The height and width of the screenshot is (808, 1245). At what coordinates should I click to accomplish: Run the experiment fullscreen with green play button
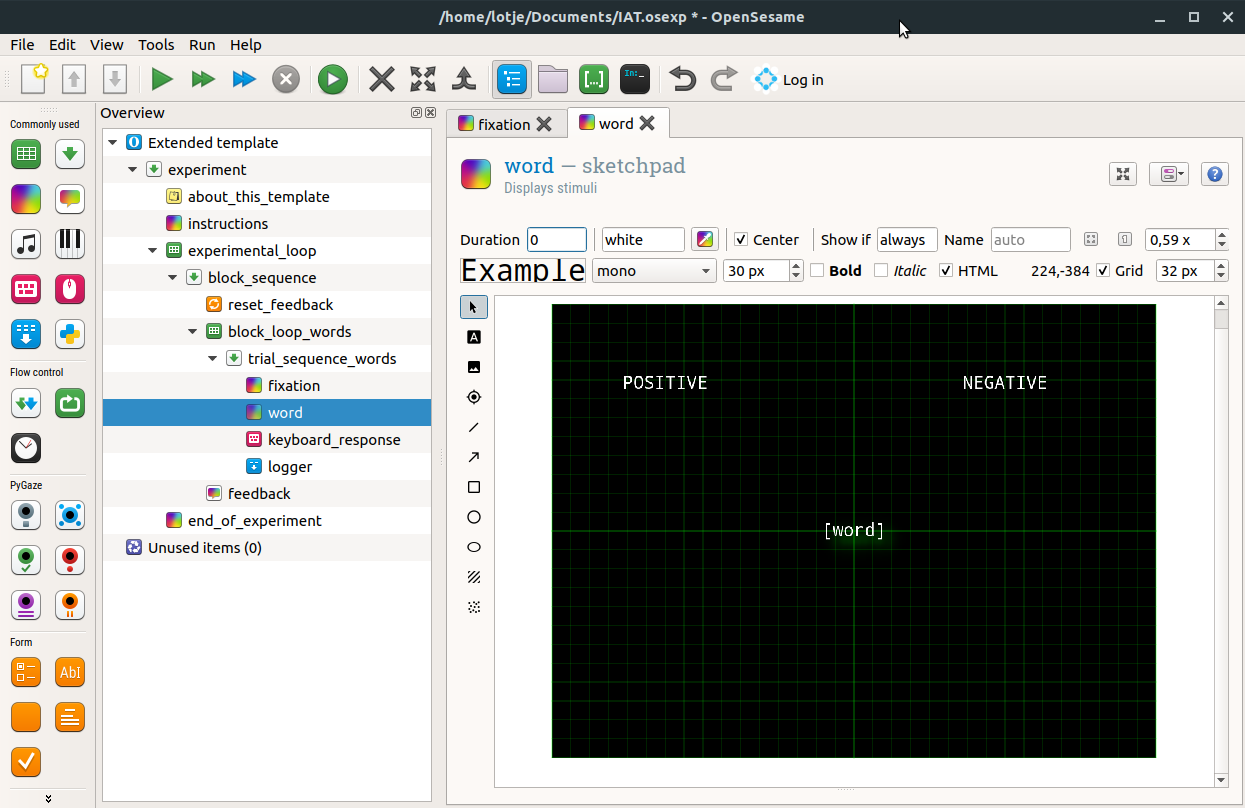click(162, 79)
